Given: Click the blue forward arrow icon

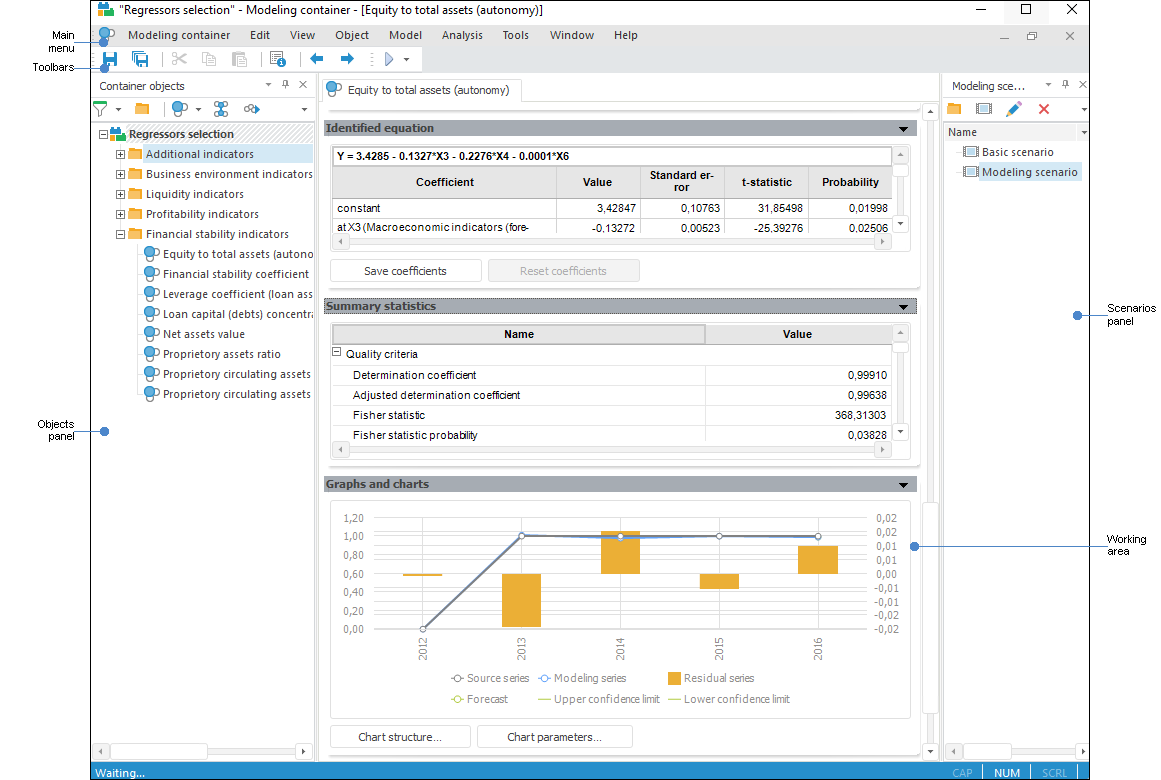Looking at the screenshot, I should coord(347,60).
